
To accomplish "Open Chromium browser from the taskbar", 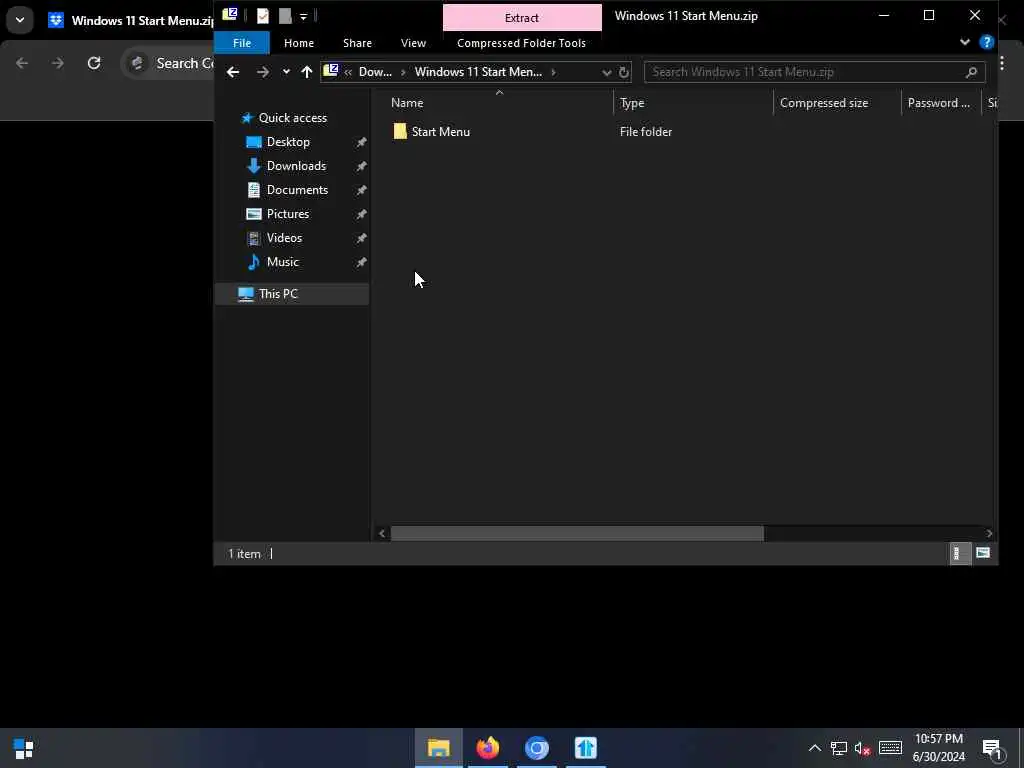I will pyautogui.click(x=537, y=748).
